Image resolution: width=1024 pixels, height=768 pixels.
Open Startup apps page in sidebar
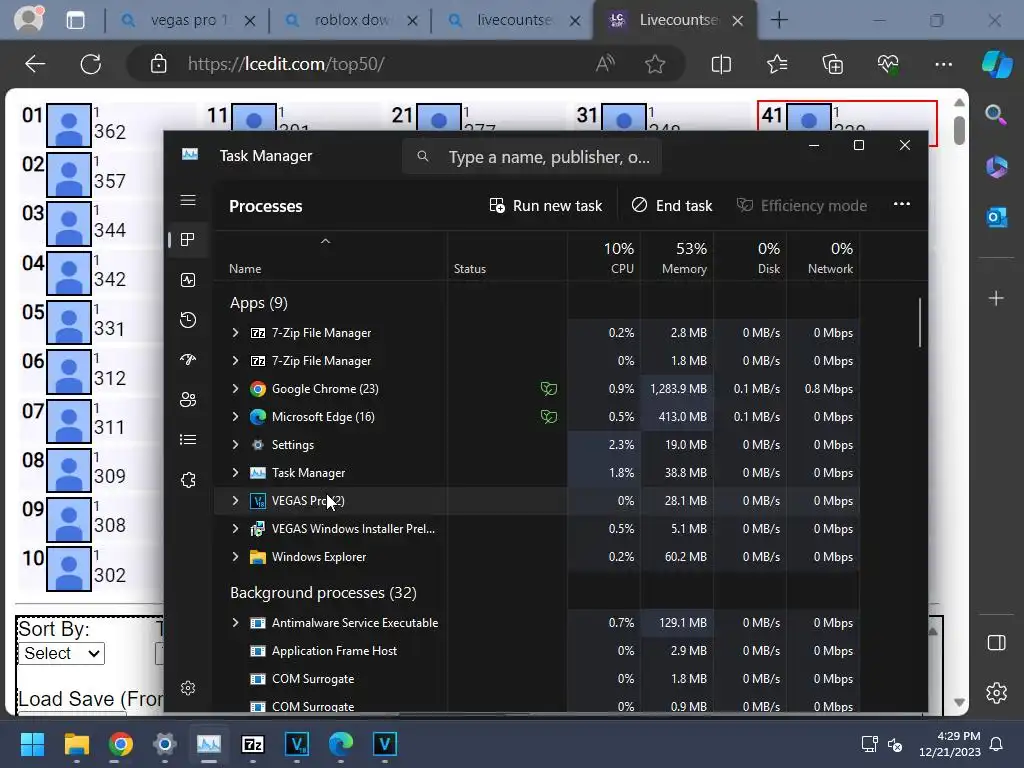188,360
